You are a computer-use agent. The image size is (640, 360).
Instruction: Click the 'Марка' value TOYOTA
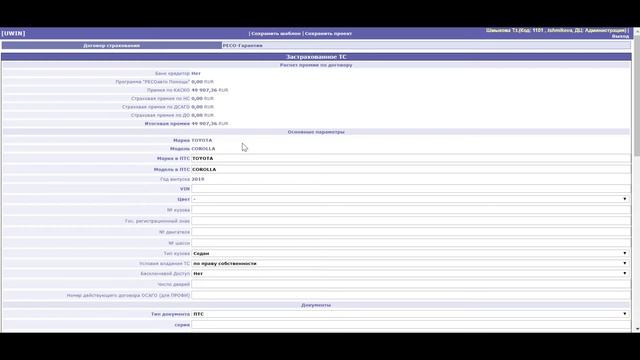(x=202, y=140)
